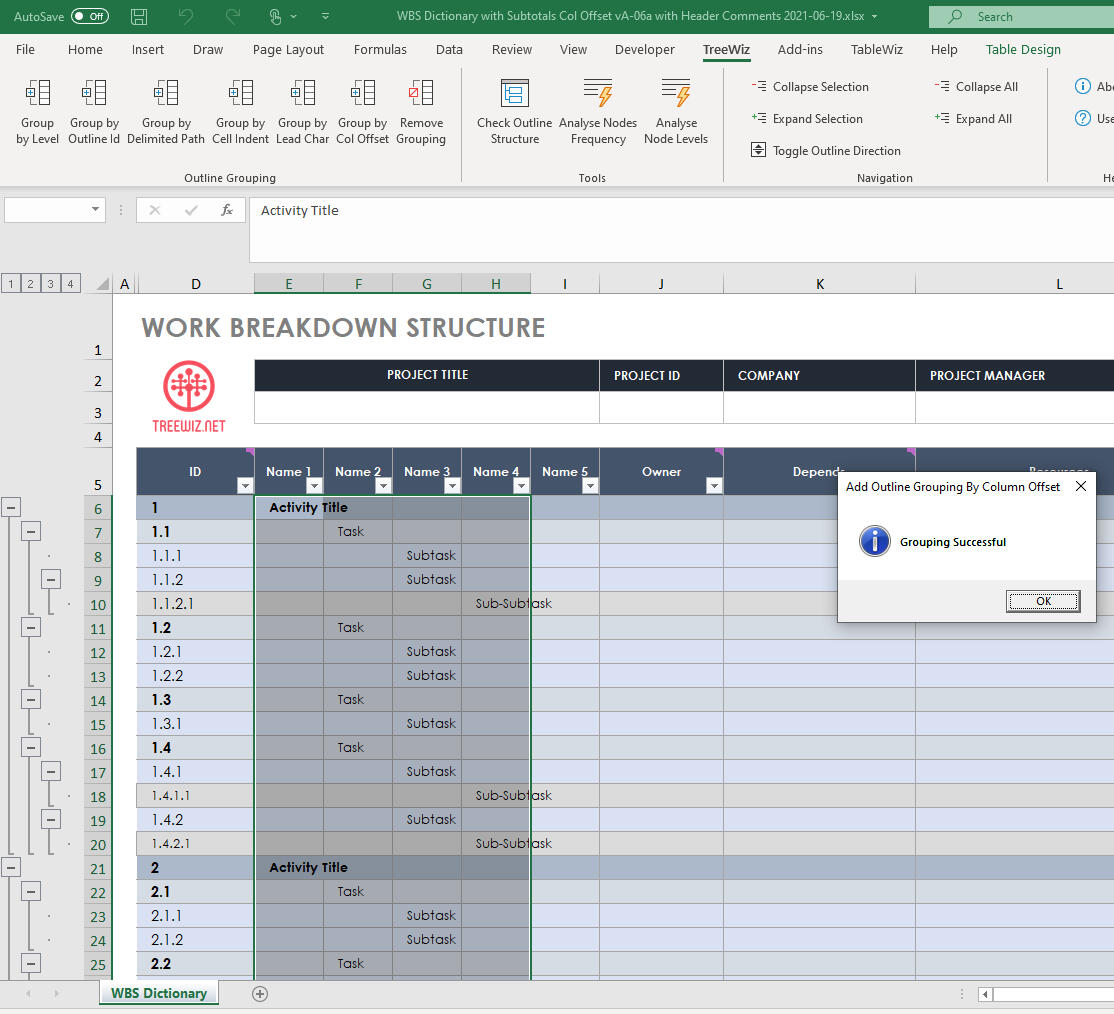Open the Owner column filter dropdown
This screenshot has width=1114, height=1014.
click(713, 486)
